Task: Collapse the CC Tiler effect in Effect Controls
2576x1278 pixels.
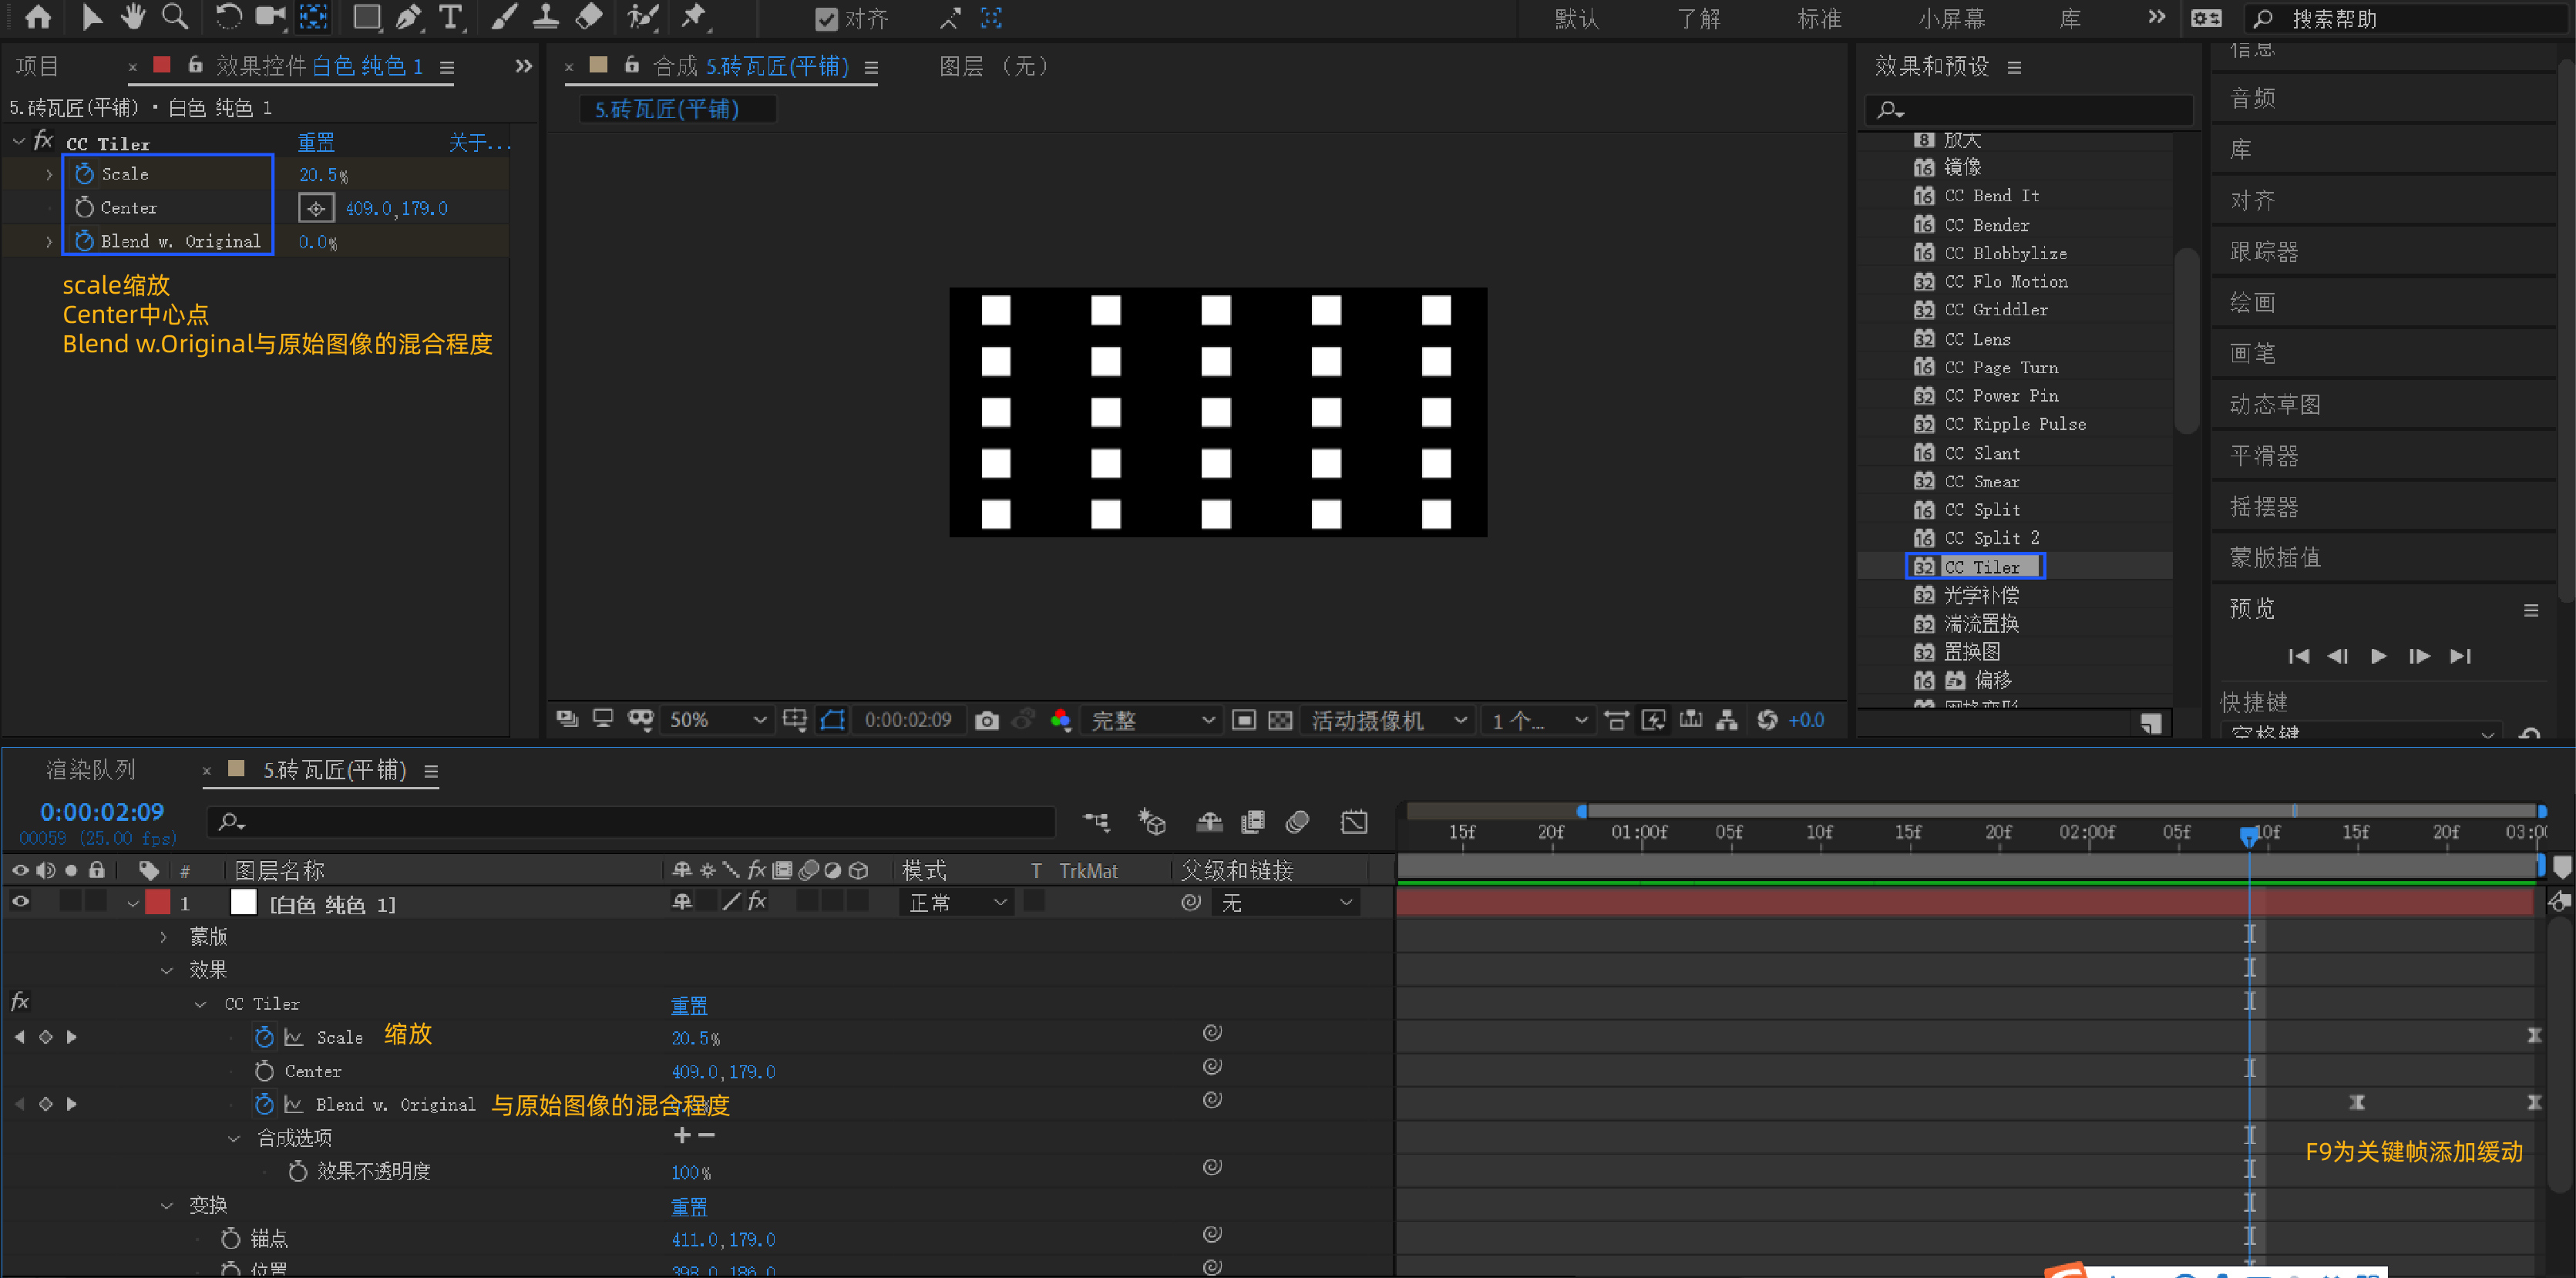Action: click(x=19, y=142)
